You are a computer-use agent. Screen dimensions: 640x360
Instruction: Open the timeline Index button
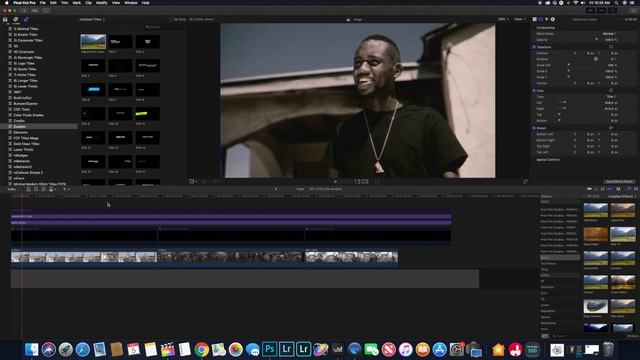click(x=11, y=189)
